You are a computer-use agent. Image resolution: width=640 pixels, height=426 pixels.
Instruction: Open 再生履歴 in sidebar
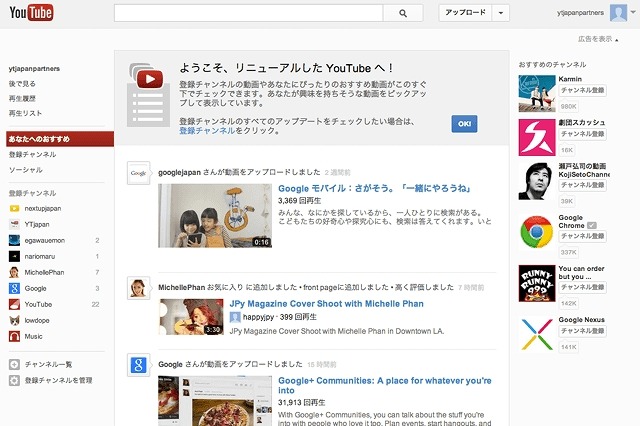coord(22,98)
